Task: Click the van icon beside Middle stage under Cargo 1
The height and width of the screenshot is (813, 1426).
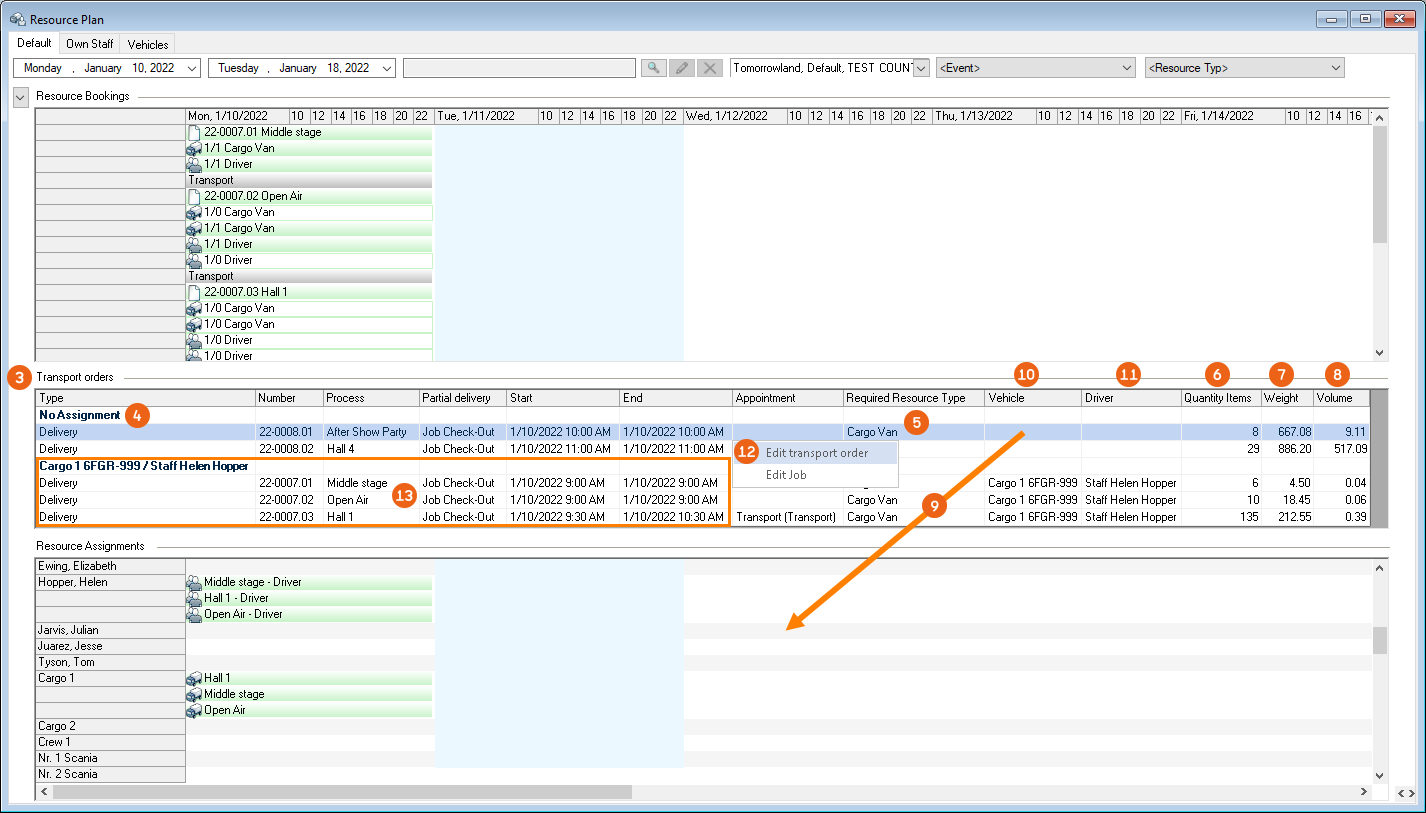Action: [x=194, y=694]
